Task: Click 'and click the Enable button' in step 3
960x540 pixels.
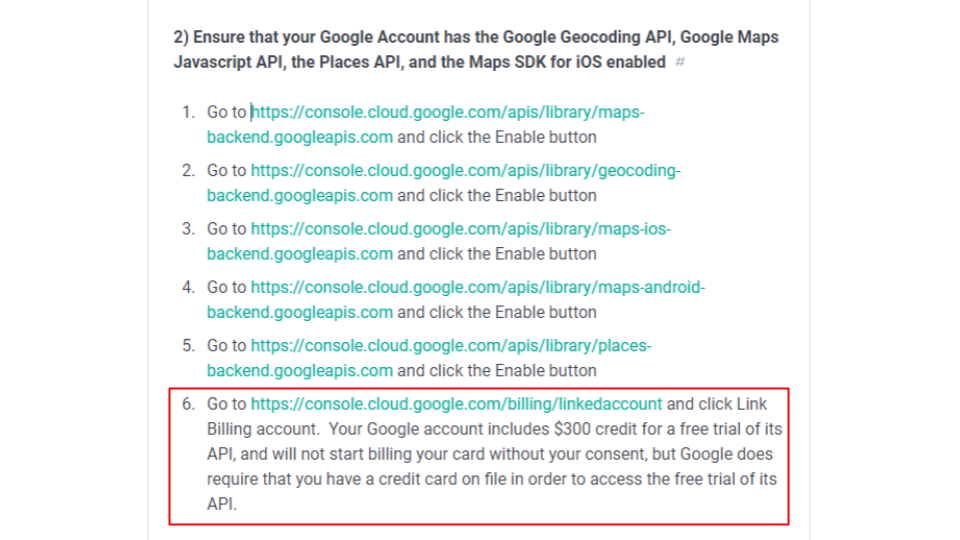Action: pyautogui.click(x=497, y=253)
